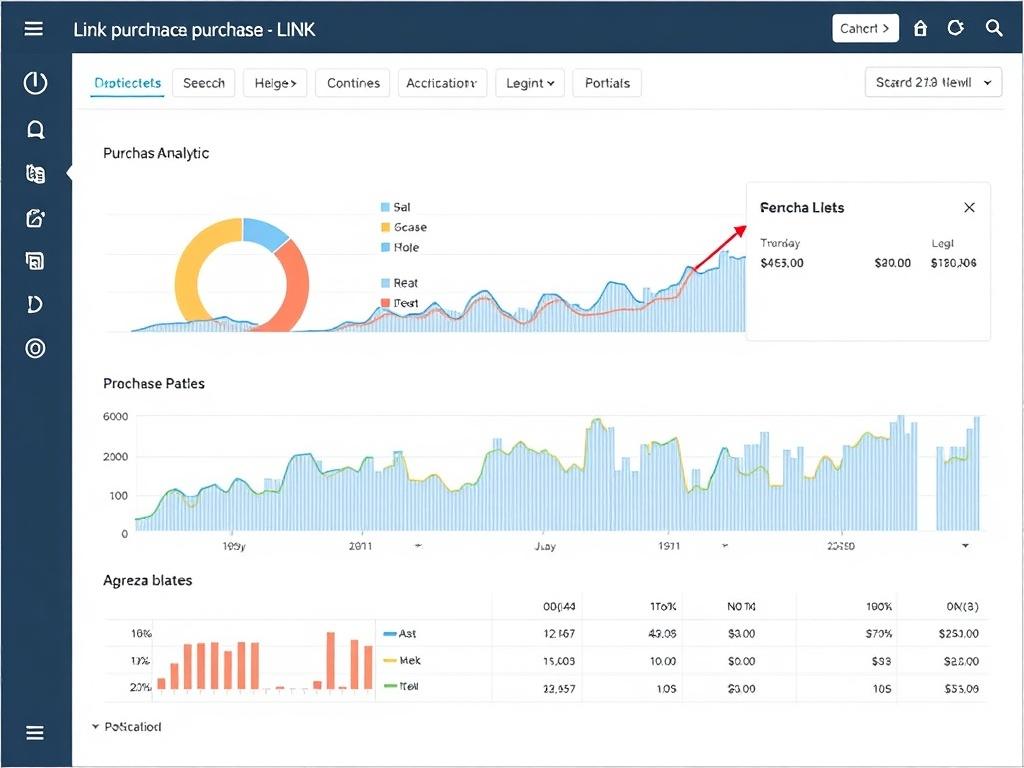Switch to the Portials tab

click(607, 83)
